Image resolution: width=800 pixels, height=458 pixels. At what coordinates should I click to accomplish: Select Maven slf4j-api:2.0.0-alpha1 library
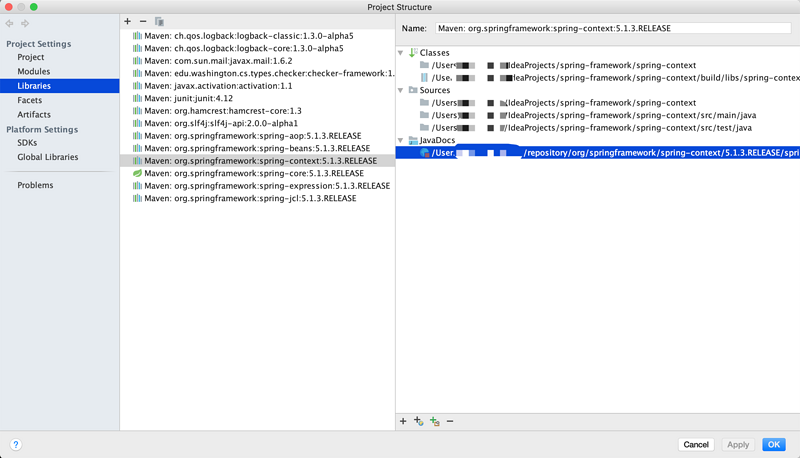(258, 123)
